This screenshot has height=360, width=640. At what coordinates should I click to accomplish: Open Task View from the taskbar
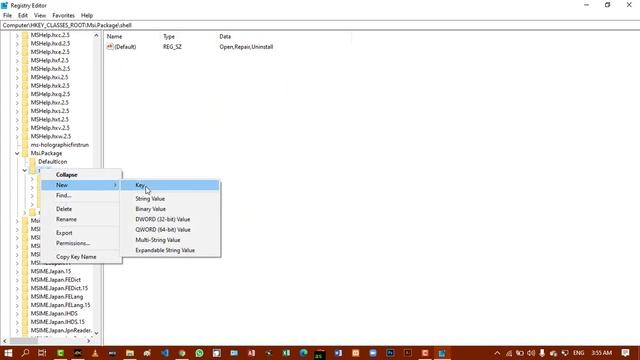[42, 353]
